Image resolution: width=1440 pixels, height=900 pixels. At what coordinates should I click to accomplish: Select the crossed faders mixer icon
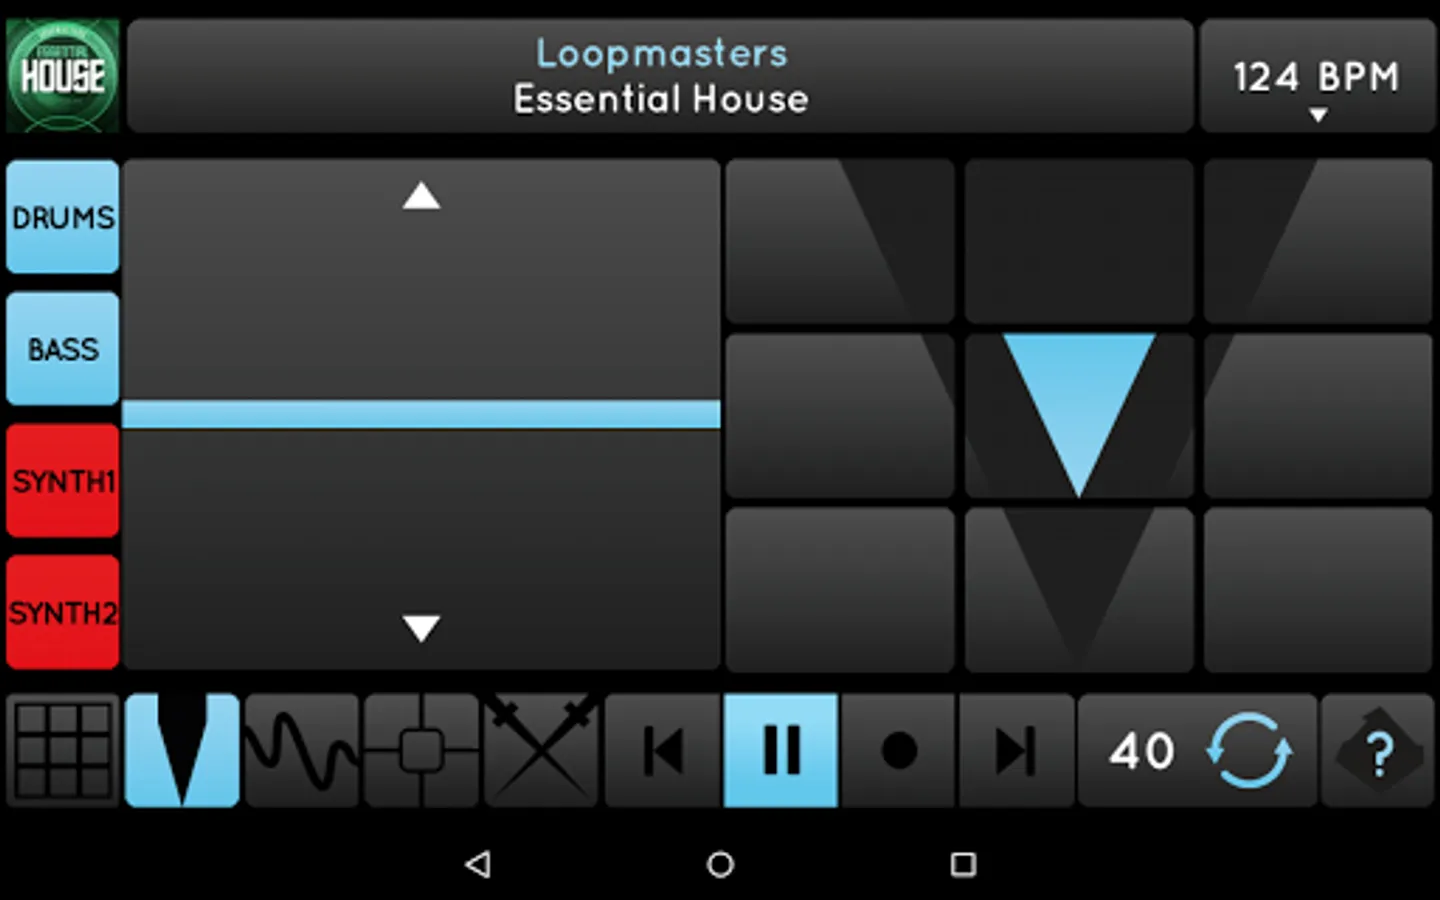tap(541, 750)
